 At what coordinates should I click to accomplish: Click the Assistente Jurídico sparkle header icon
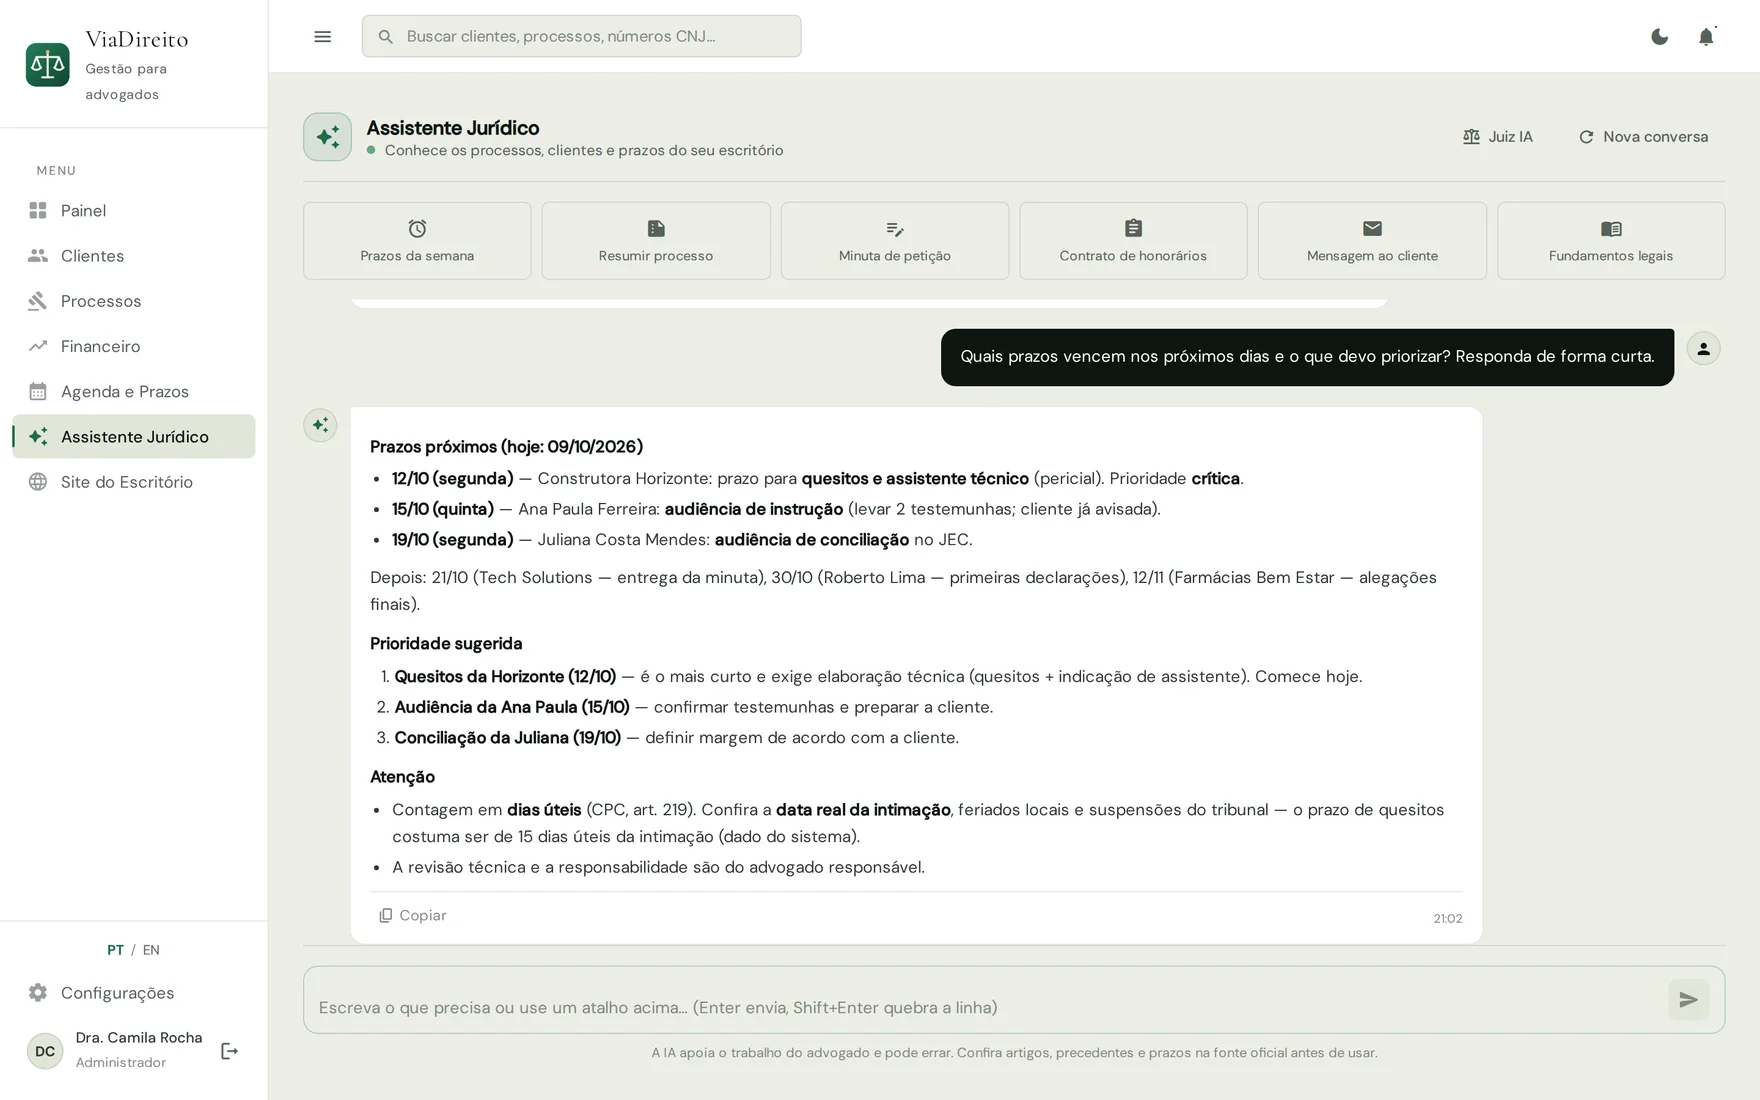point(328,137)
